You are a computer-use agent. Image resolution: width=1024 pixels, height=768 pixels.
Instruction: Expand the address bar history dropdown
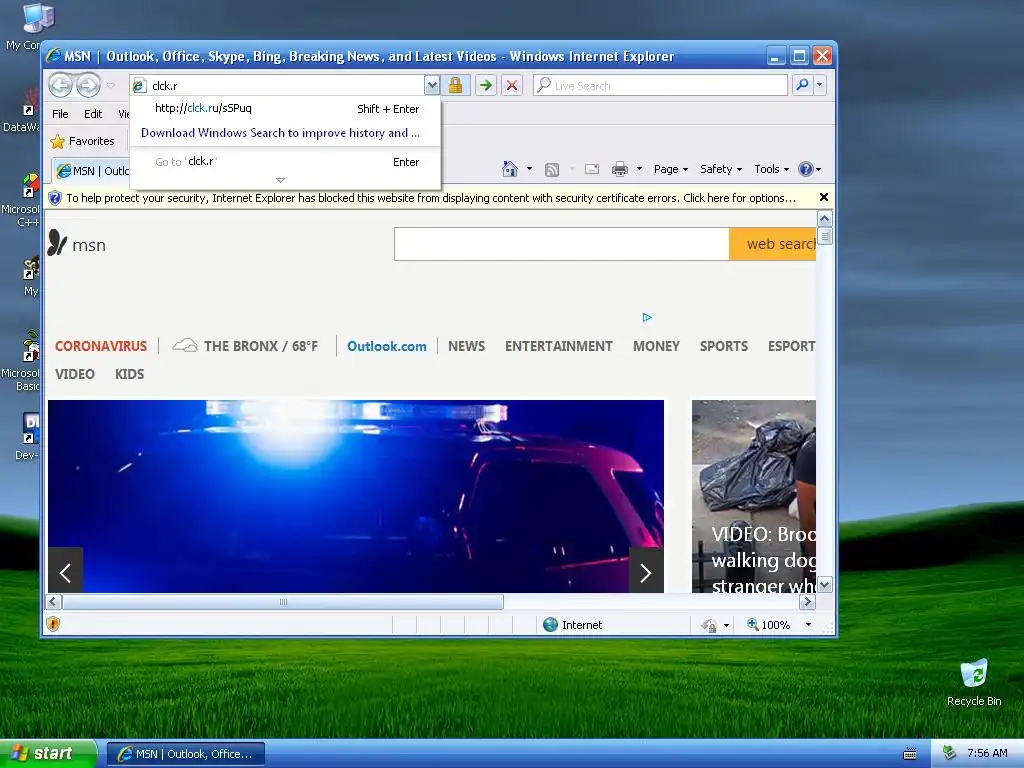431,86
